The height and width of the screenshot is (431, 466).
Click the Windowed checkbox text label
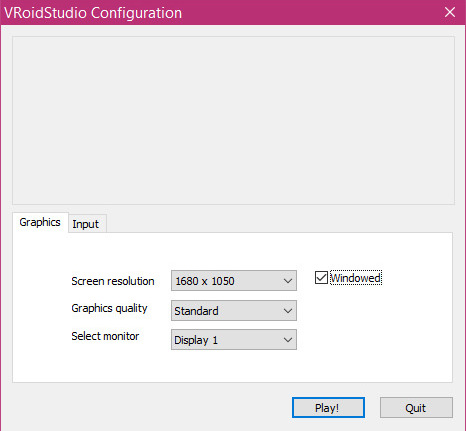point(356,278)
